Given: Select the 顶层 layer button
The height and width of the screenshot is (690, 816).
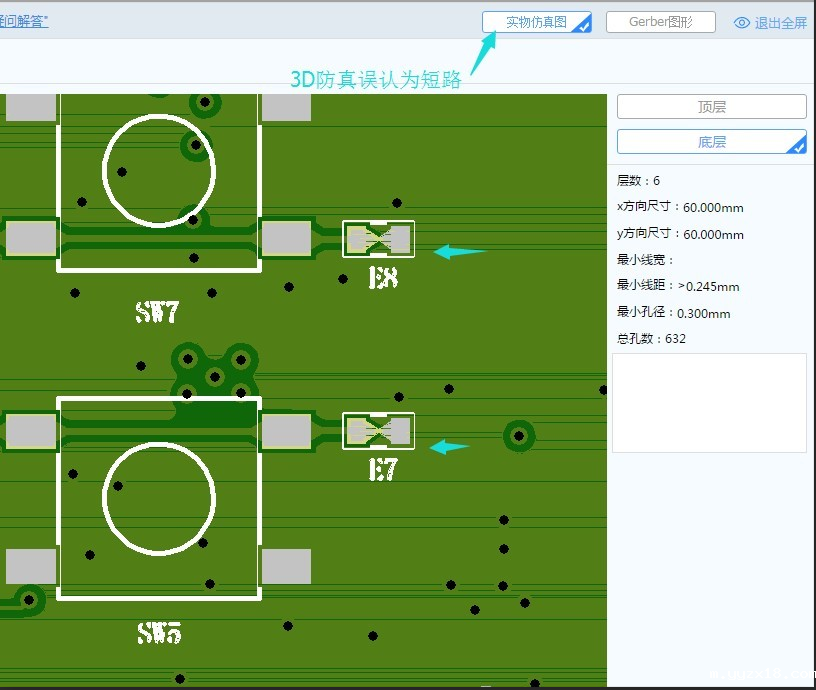Looking at the screenshot, I should point(711,107).
